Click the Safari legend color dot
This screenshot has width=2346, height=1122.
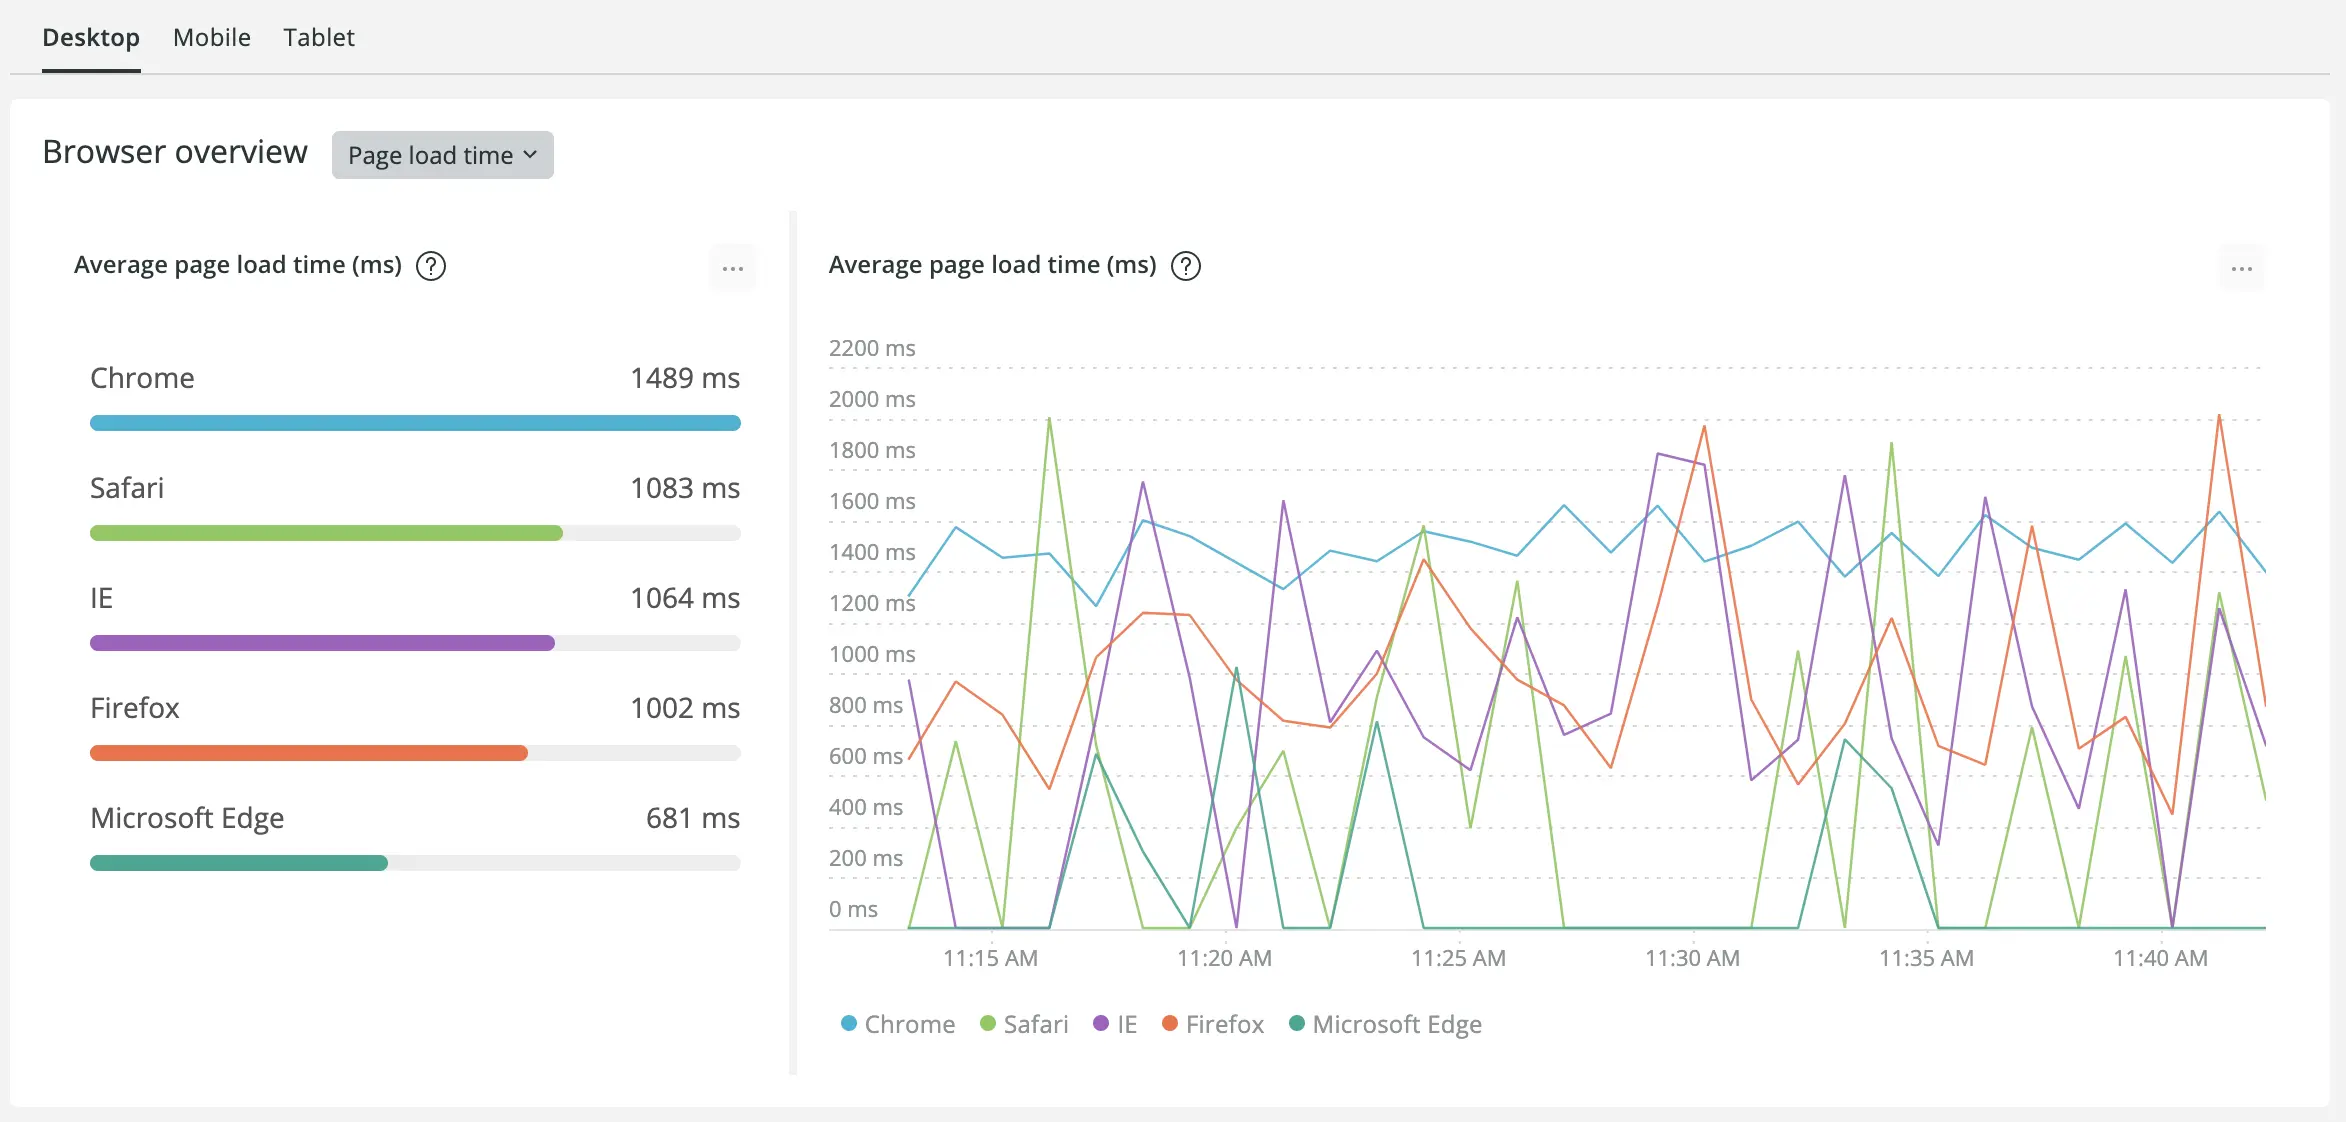(986, 1023)
